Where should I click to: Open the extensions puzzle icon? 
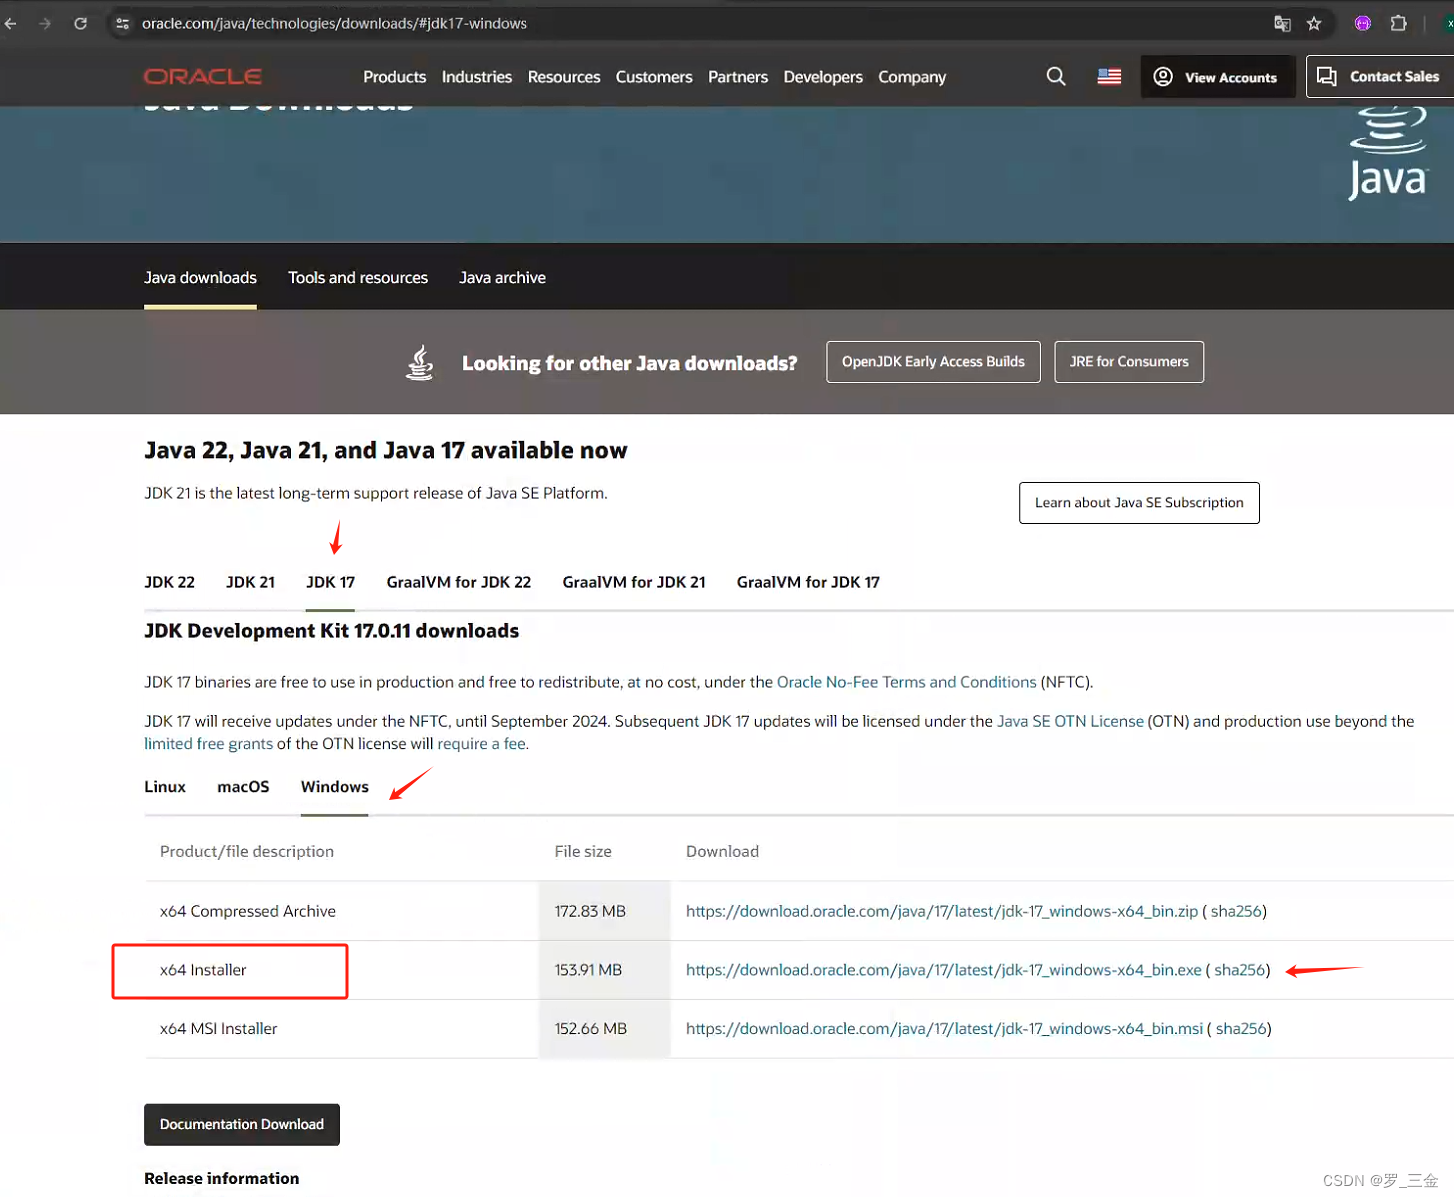click(x=1399, y=23)
